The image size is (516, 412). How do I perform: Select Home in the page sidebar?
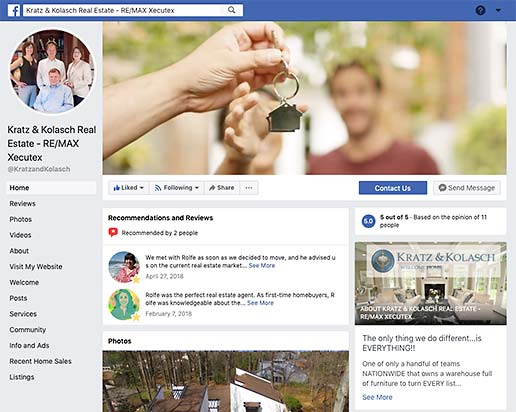tap(51, 188)
